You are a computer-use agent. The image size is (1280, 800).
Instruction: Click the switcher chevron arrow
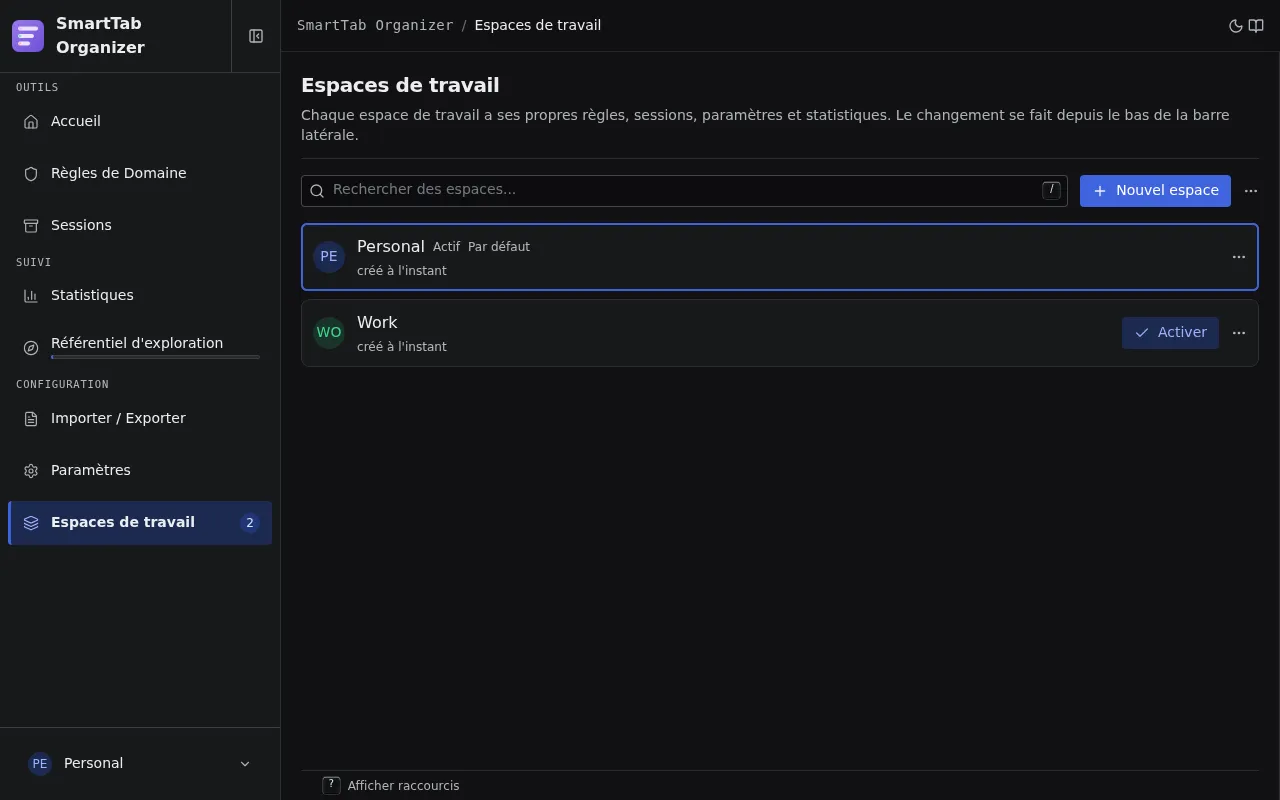[245, 764]
